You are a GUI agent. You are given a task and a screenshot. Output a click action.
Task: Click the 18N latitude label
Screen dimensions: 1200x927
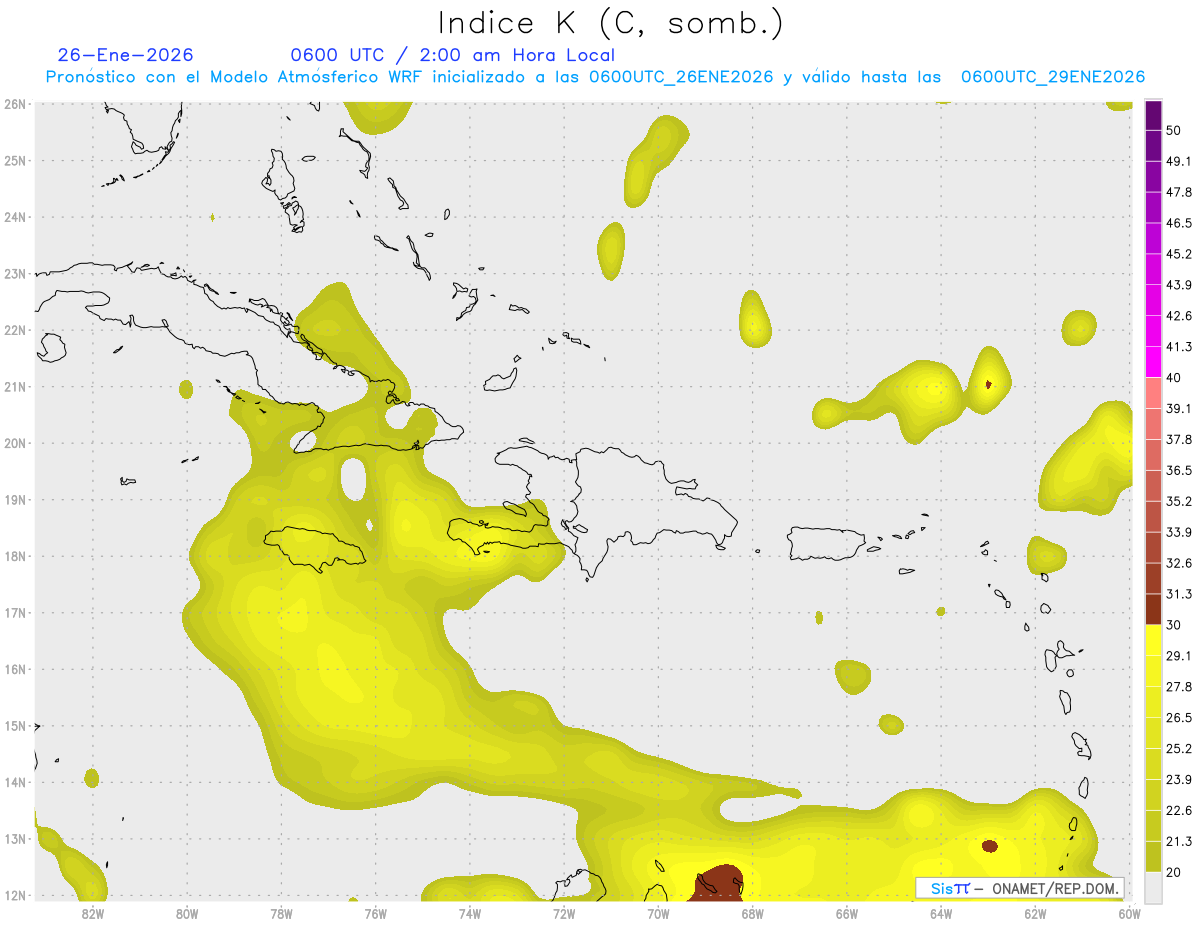(x=15, y=556)
